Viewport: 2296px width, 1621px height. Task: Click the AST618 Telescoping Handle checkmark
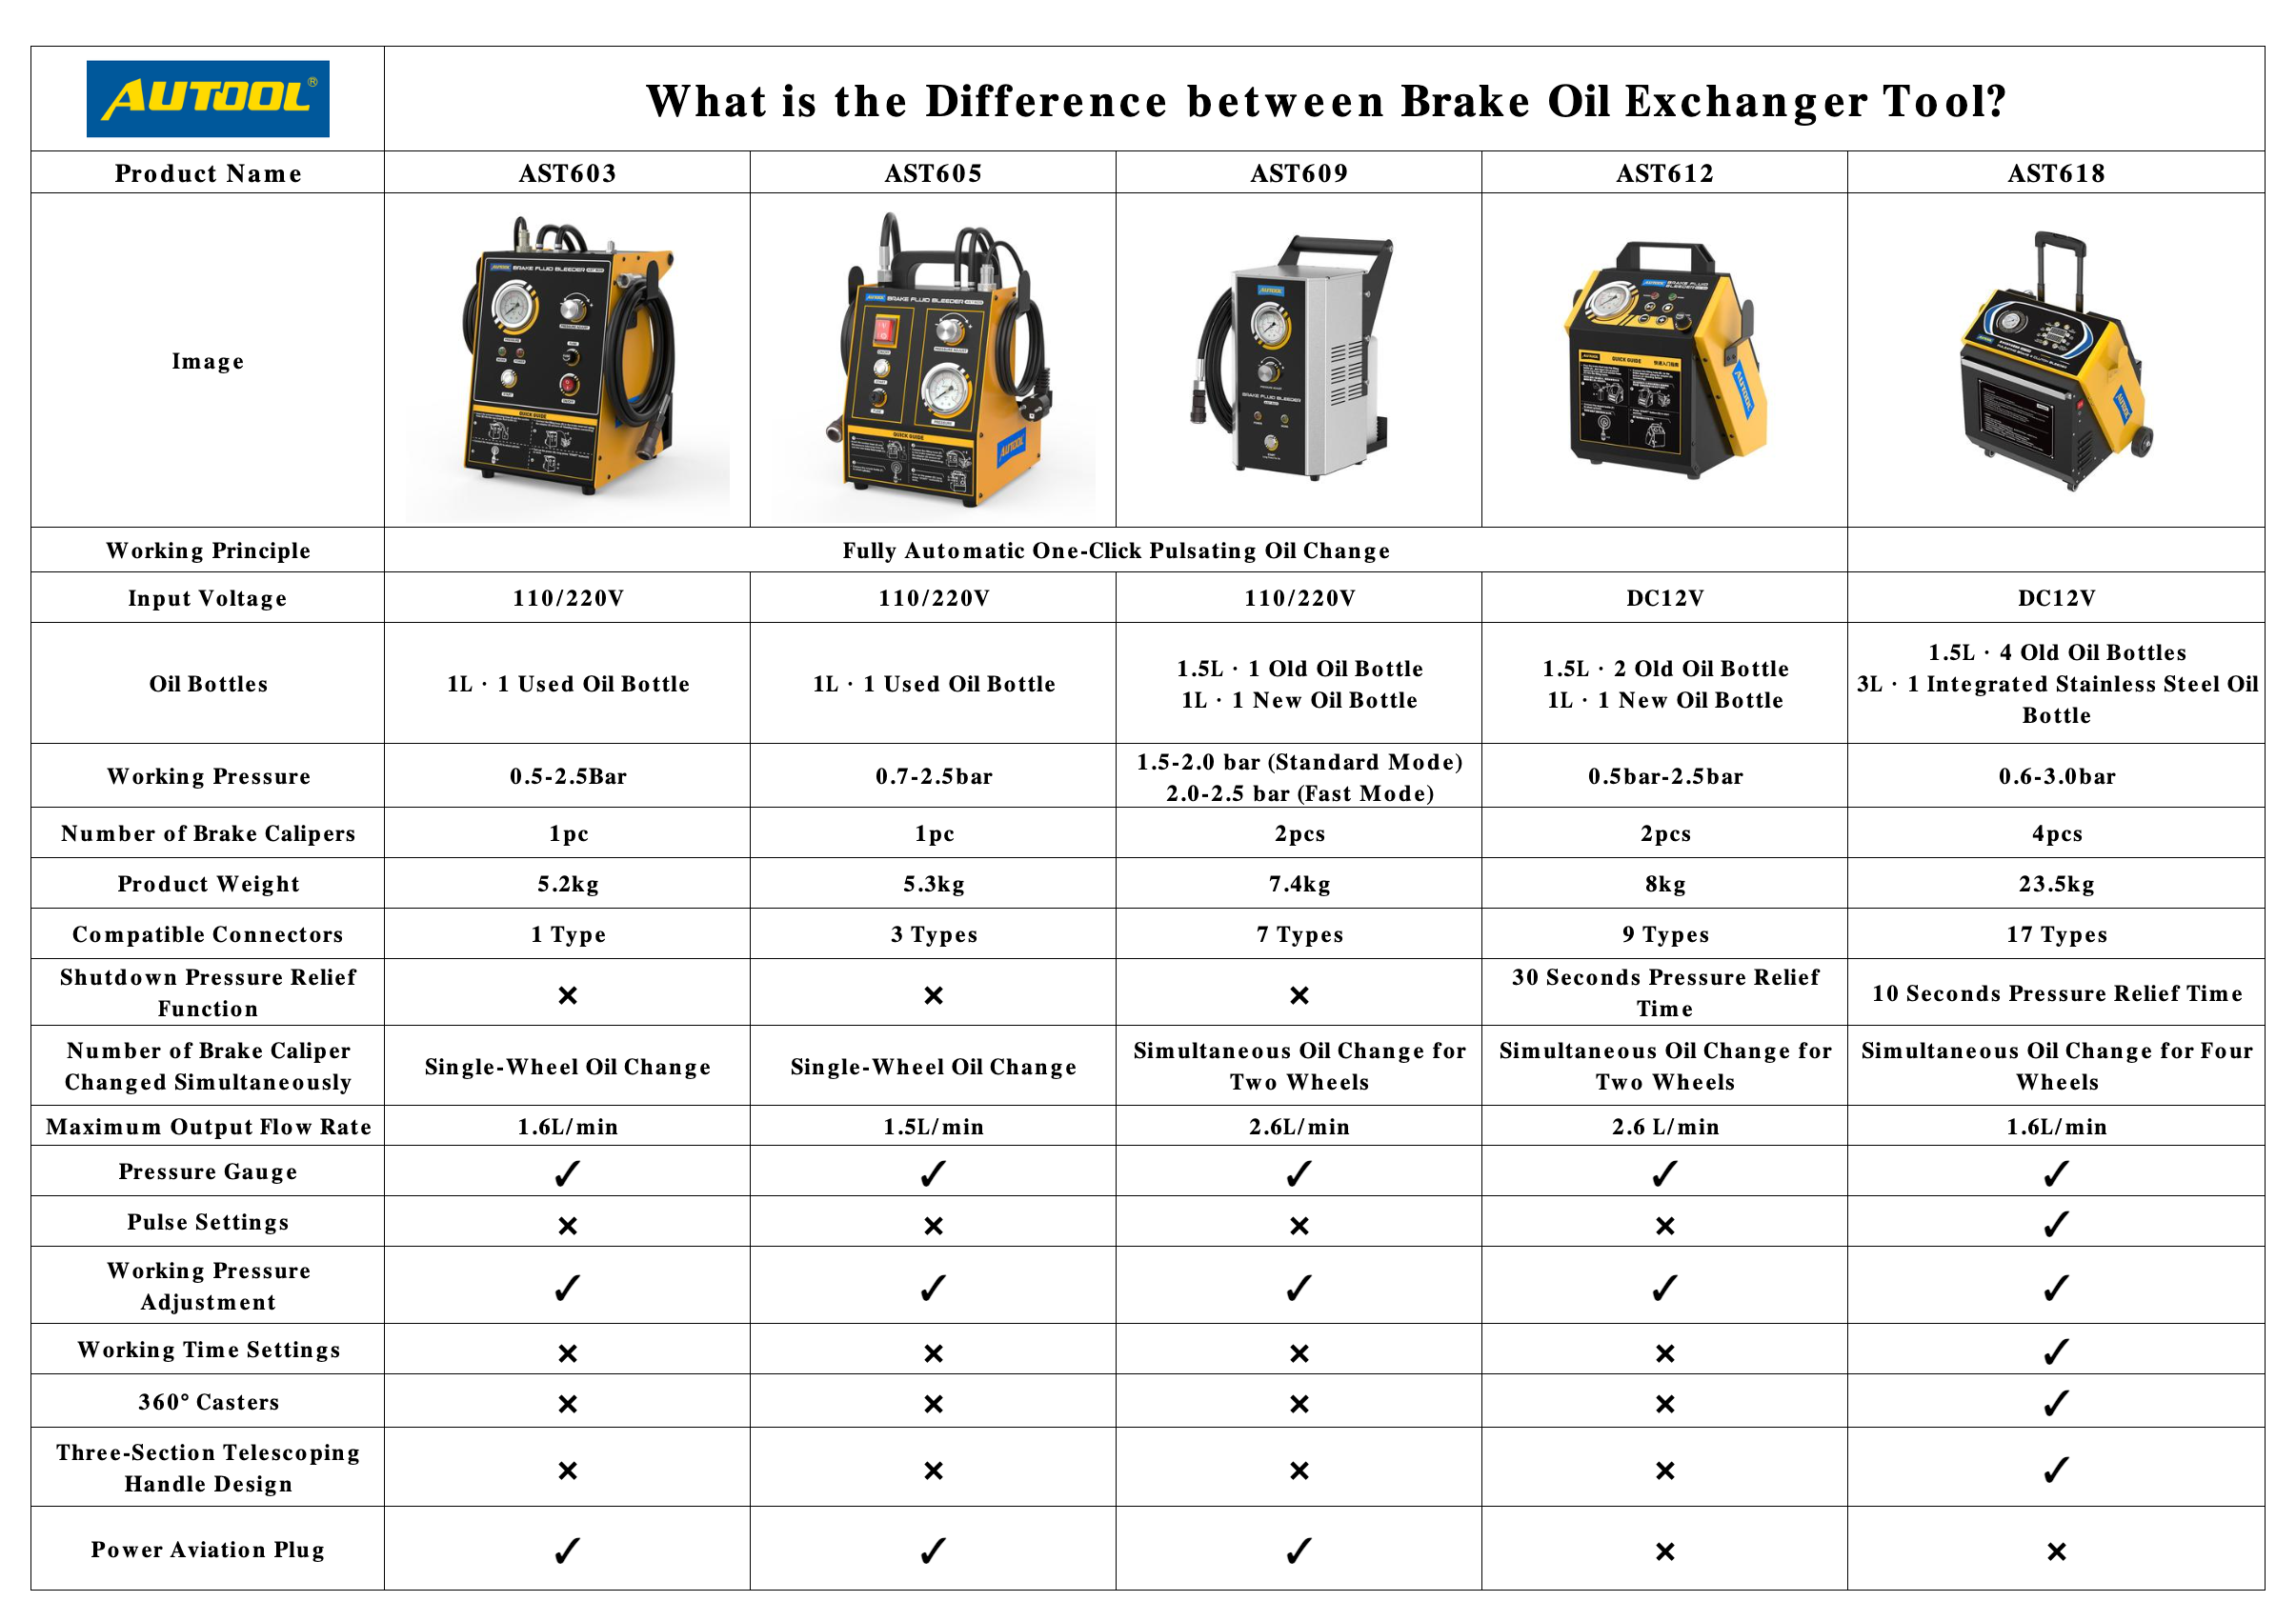click(2056, 1470)
